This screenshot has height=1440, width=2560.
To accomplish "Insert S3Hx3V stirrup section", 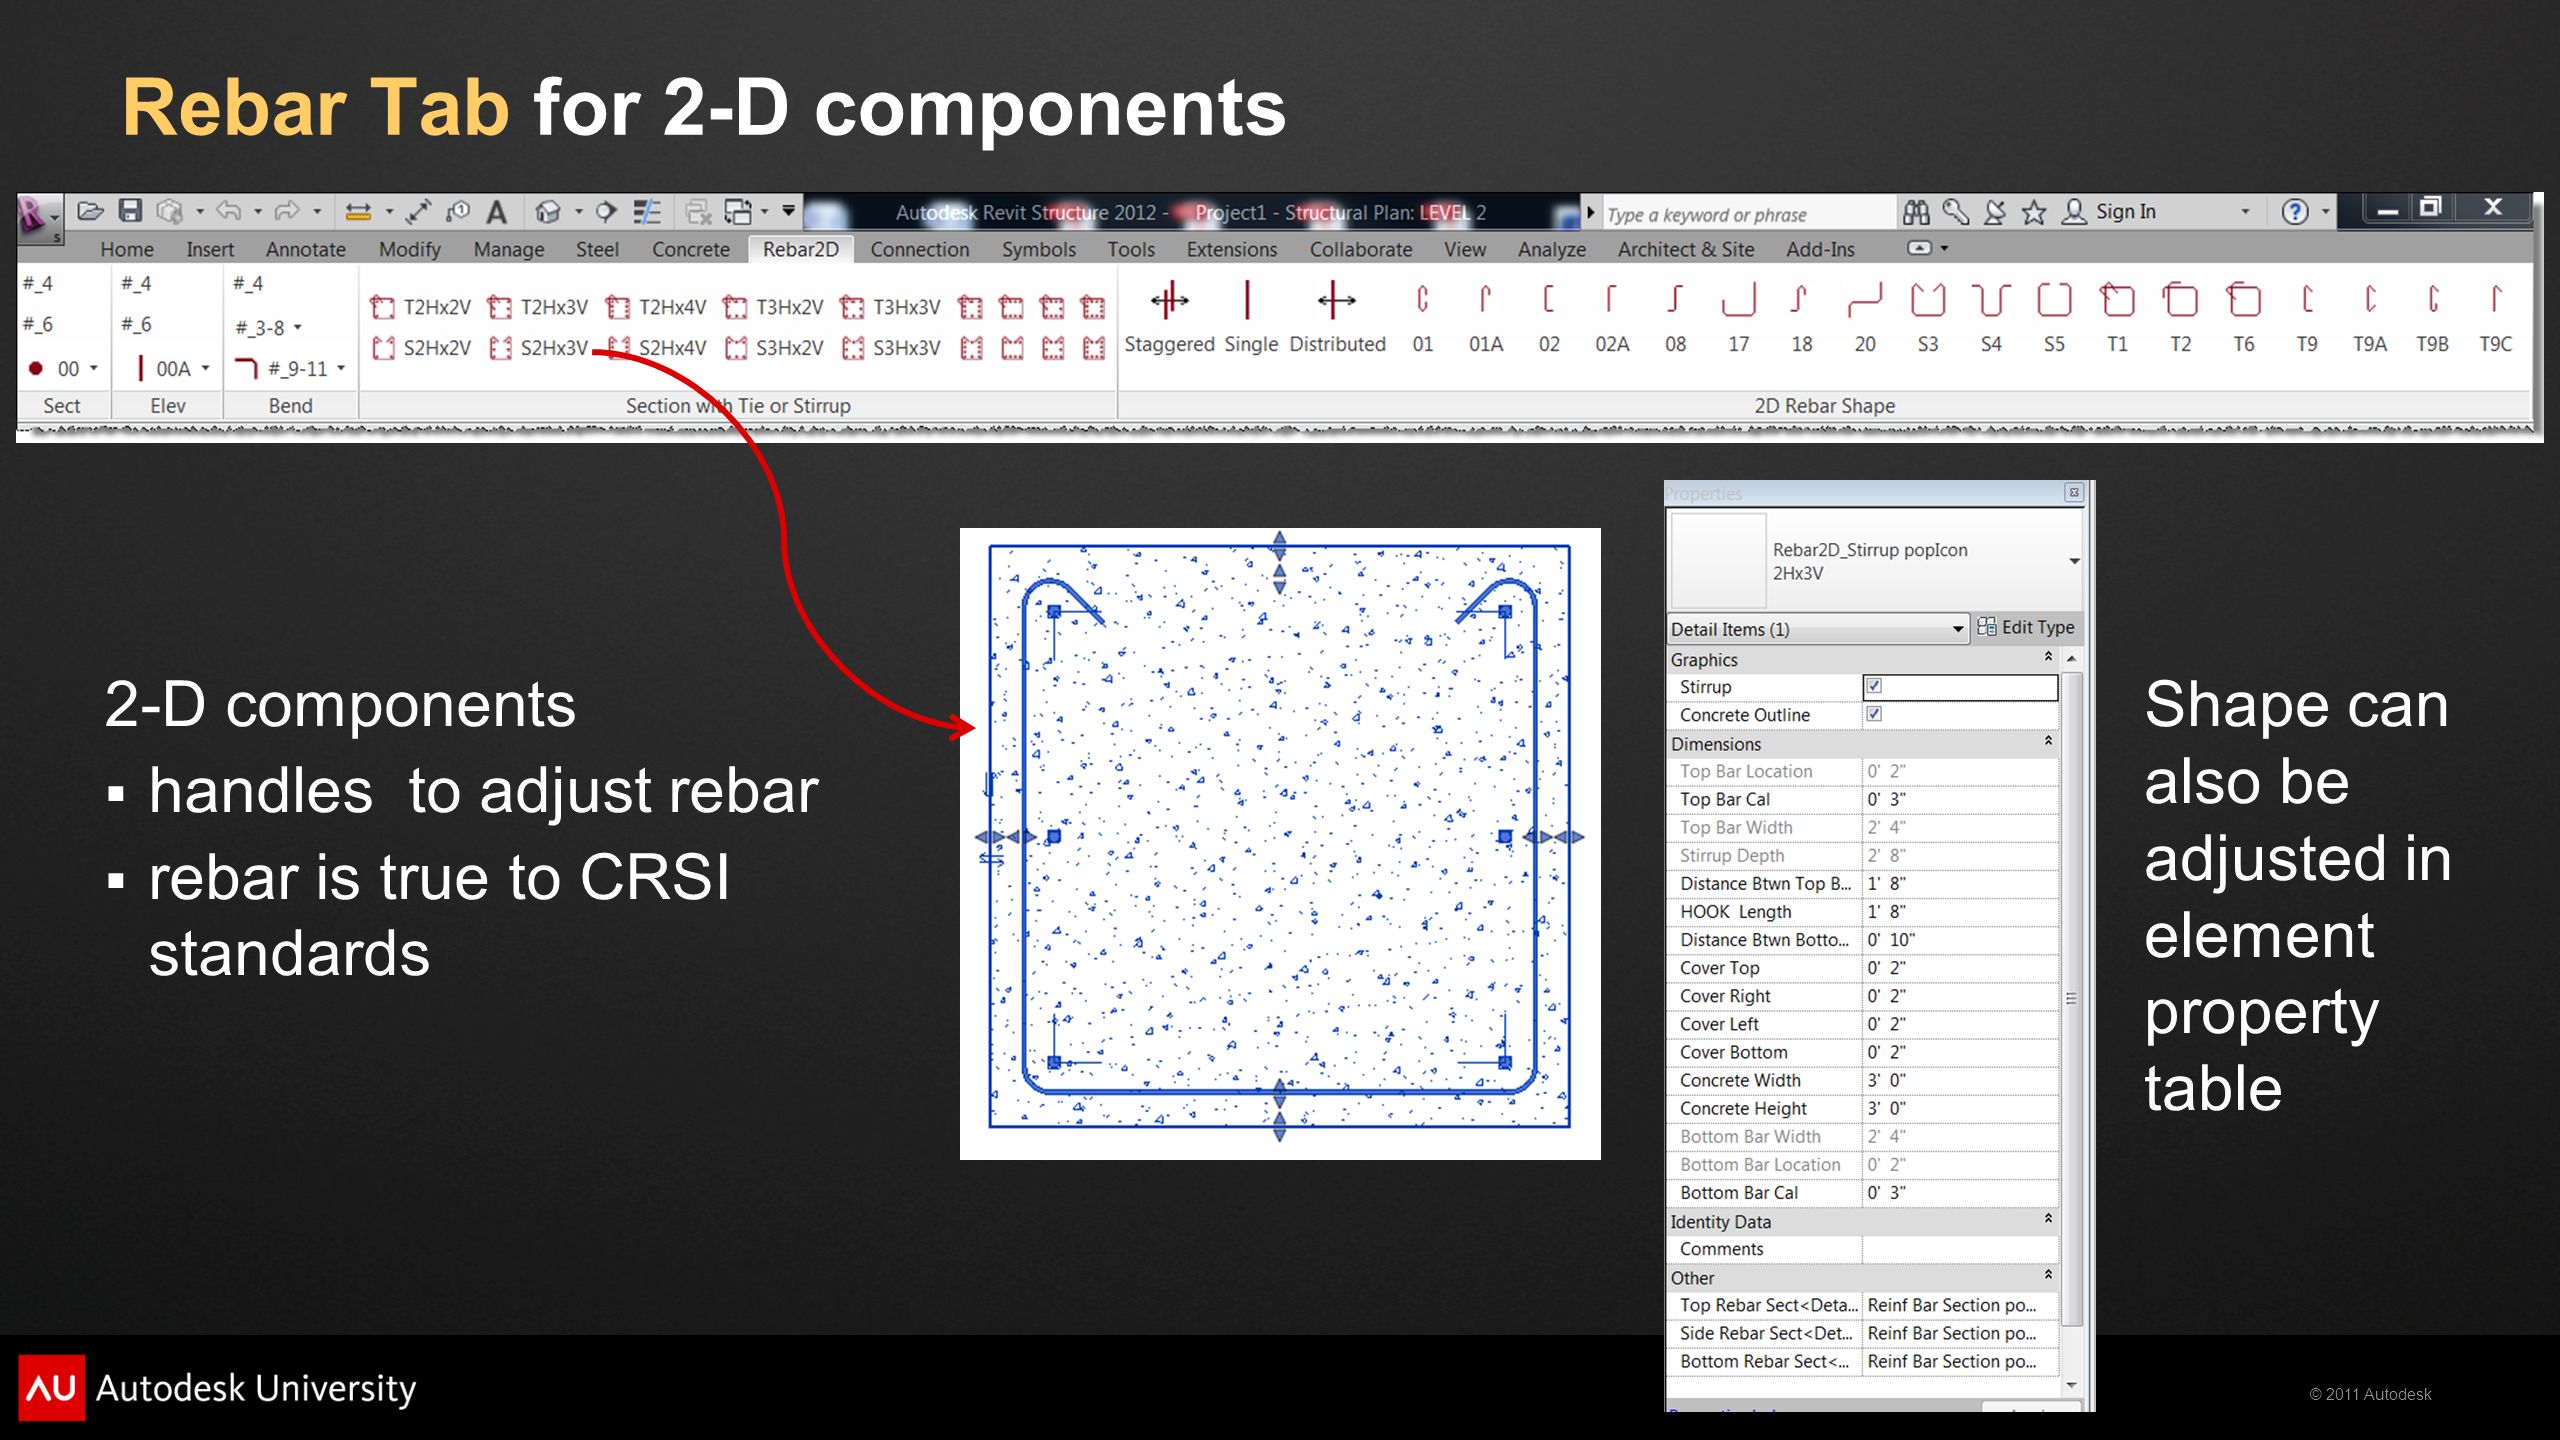I will (890, 348).
